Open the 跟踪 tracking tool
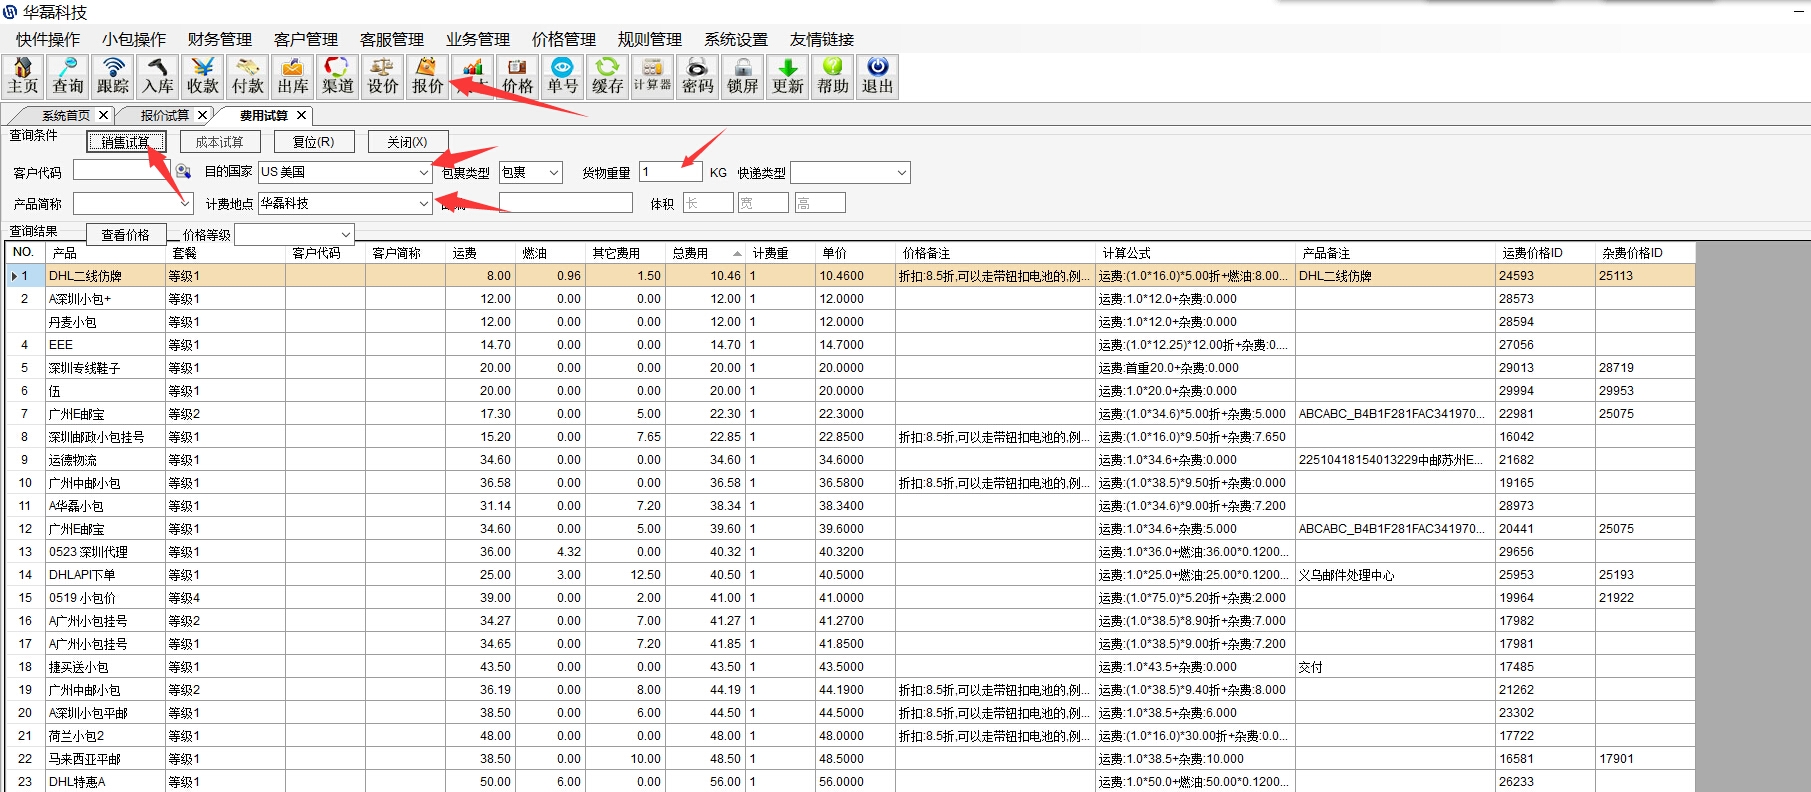This screenshot has width=1811, height=792. point(113,76)
